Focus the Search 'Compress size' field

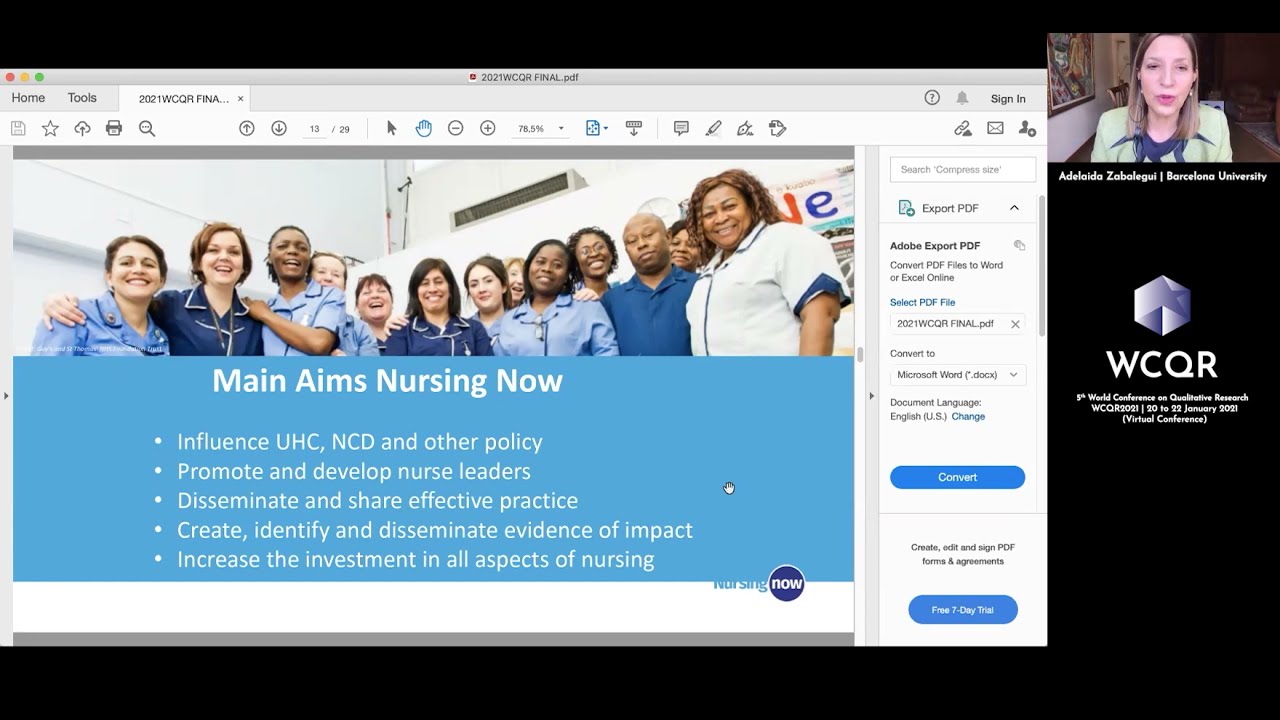962,169
